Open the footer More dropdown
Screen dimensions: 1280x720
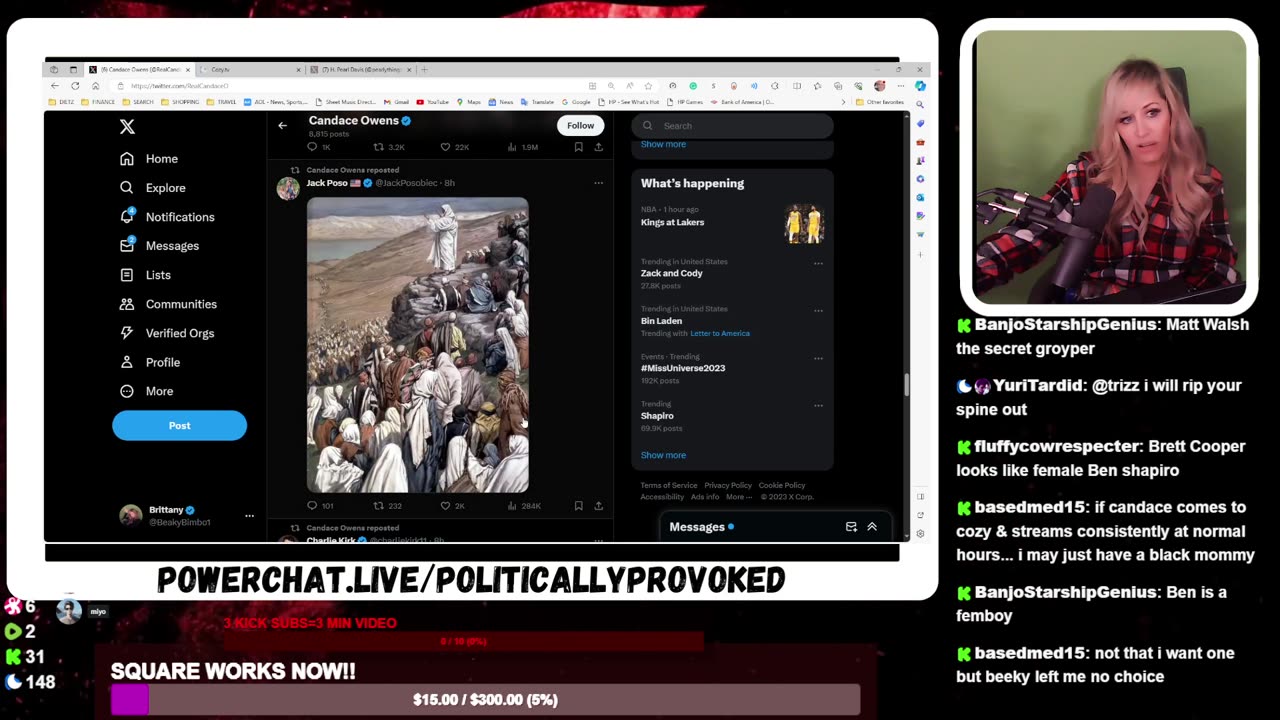tap(739, 497)
